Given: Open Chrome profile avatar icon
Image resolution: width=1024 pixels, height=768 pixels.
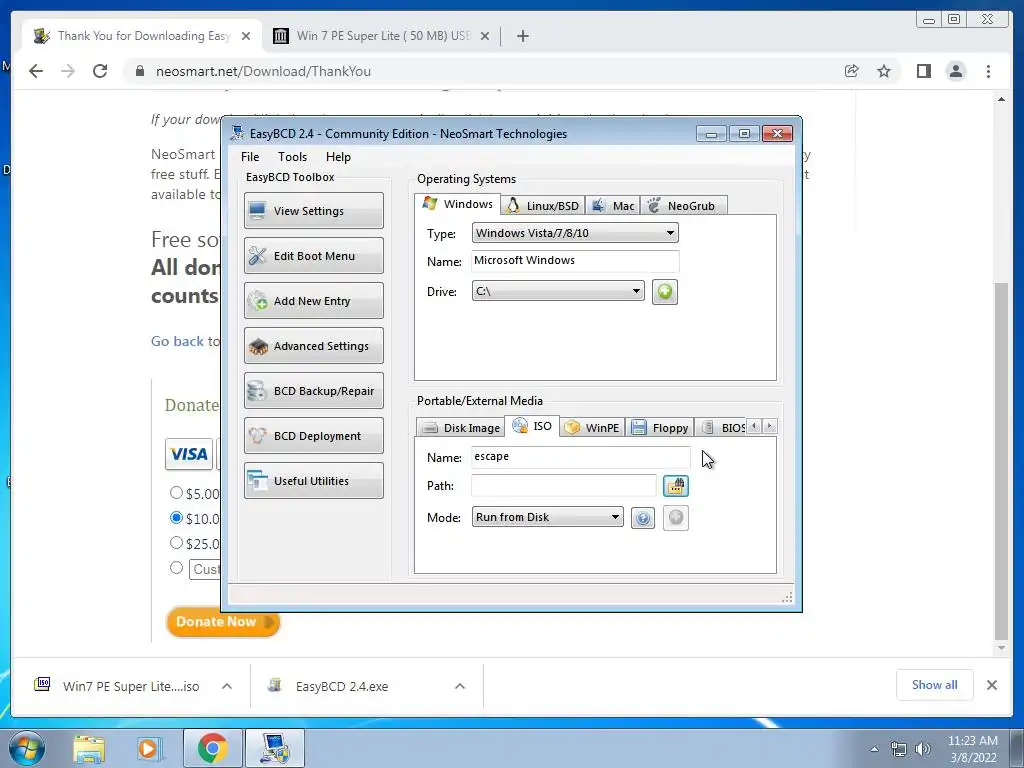Looking at the screenshot, I should point(956,71).
